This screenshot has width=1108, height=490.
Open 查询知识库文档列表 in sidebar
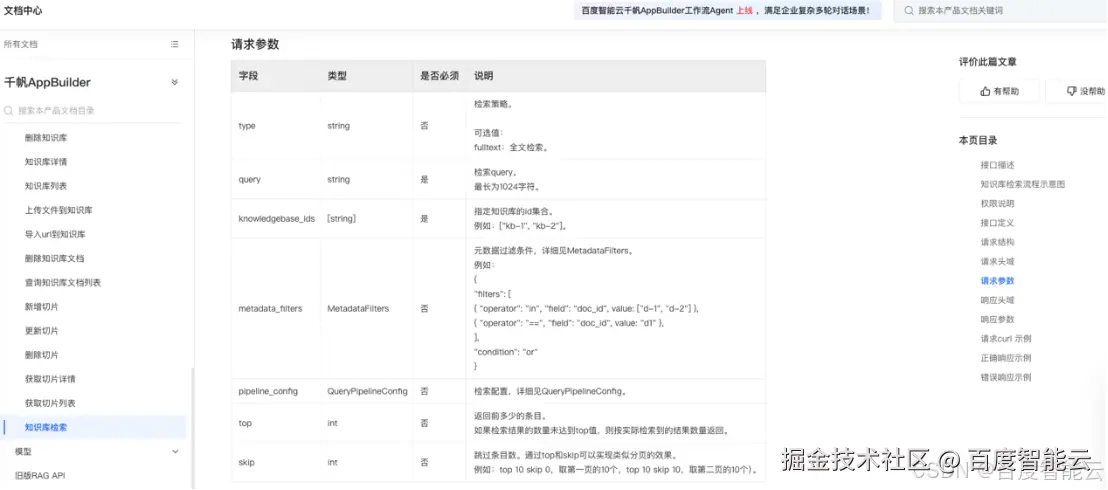point(63,283)
